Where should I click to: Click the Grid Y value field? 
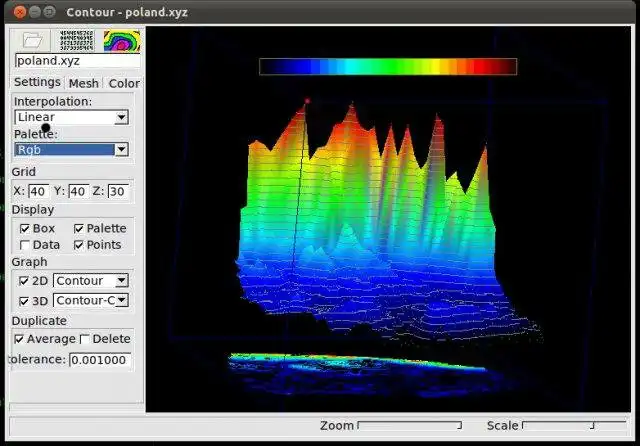(x=78, y=191)
